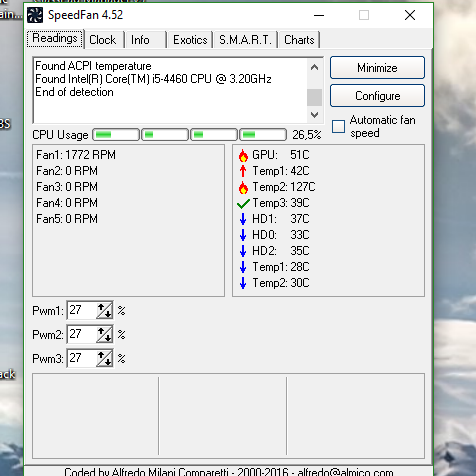Click the "Fan1: 1772 RPM" reading
Viewport: 476px width, 476px height.
pos(76,155)
